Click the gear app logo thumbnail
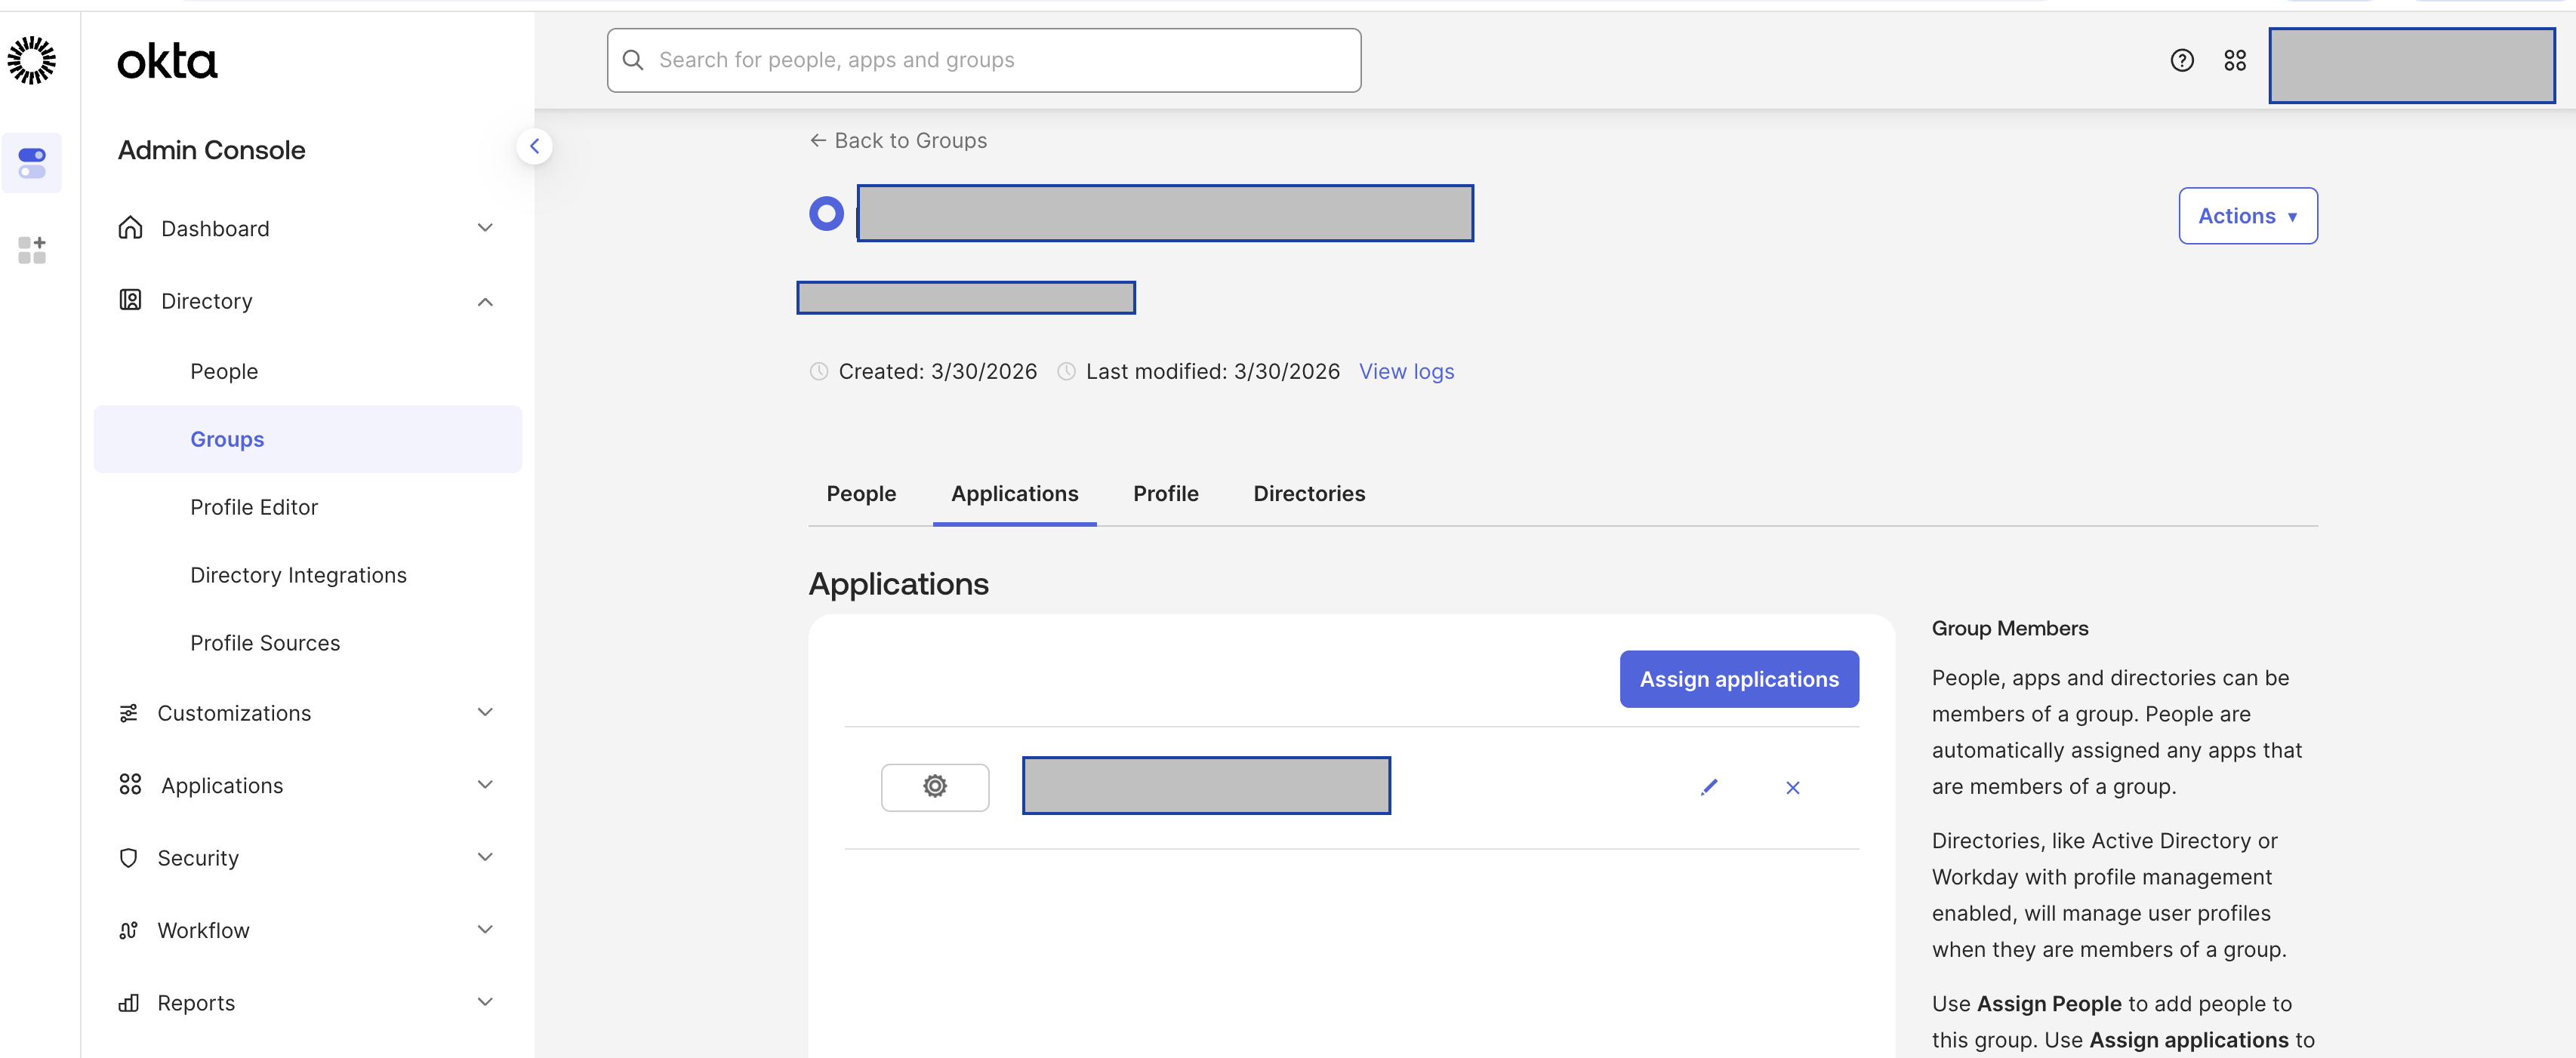The width and height of the screenshot is (2576, 1058). click(934, 787)
